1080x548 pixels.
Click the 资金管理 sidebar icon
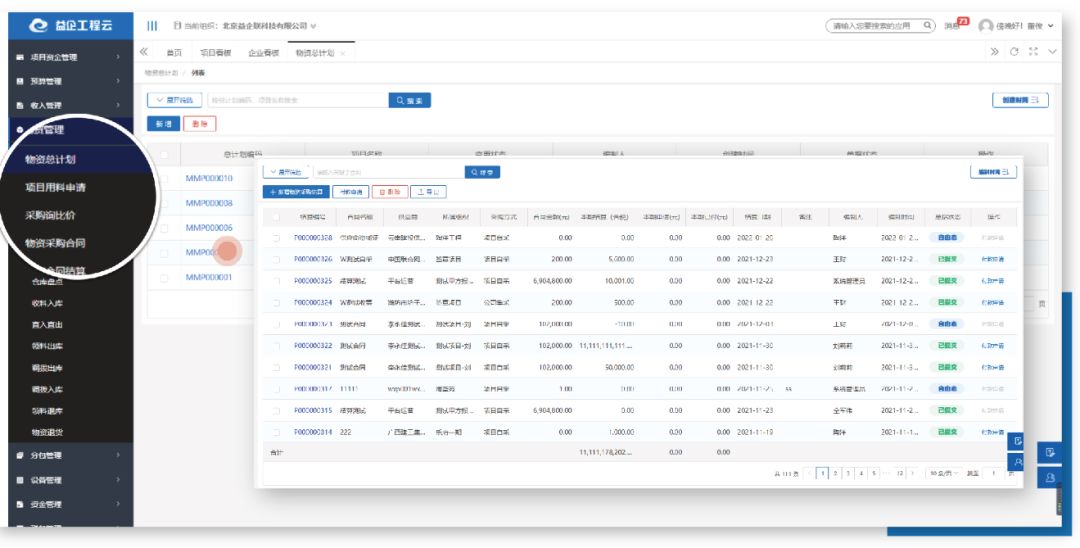click(20, 505)
